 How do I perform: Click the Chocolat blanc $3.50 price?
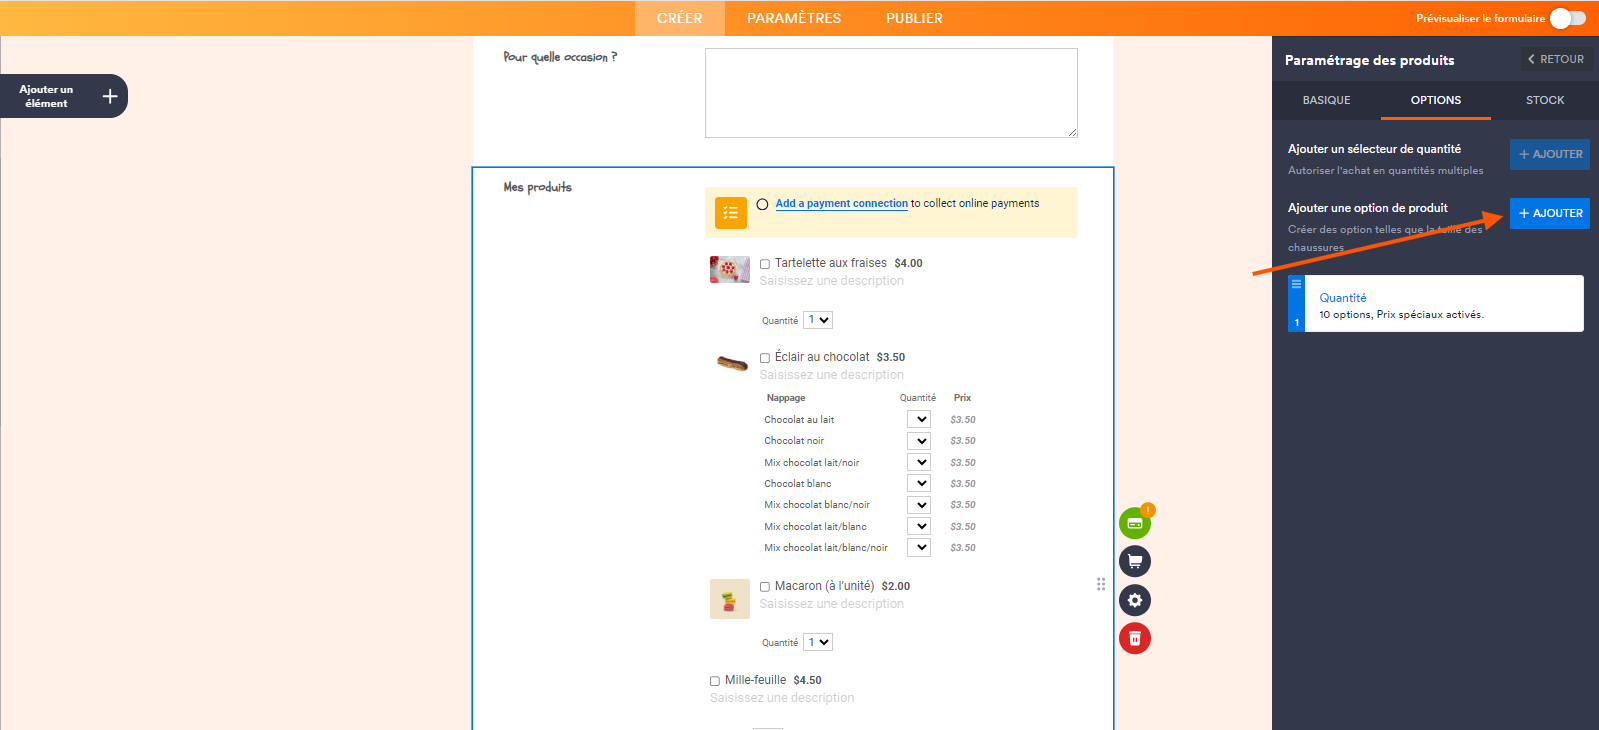(x=963, y=484)
